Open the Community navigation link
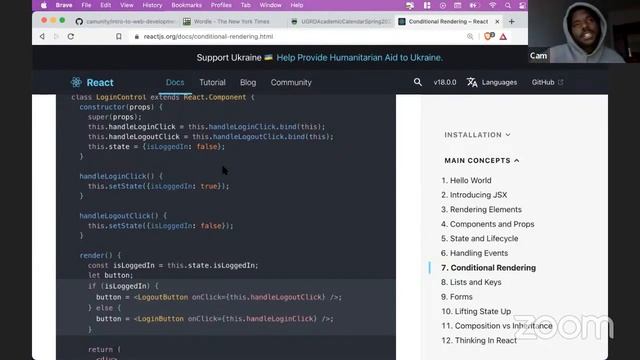This screenshot has height=360, width=640. tap(291, 82)
